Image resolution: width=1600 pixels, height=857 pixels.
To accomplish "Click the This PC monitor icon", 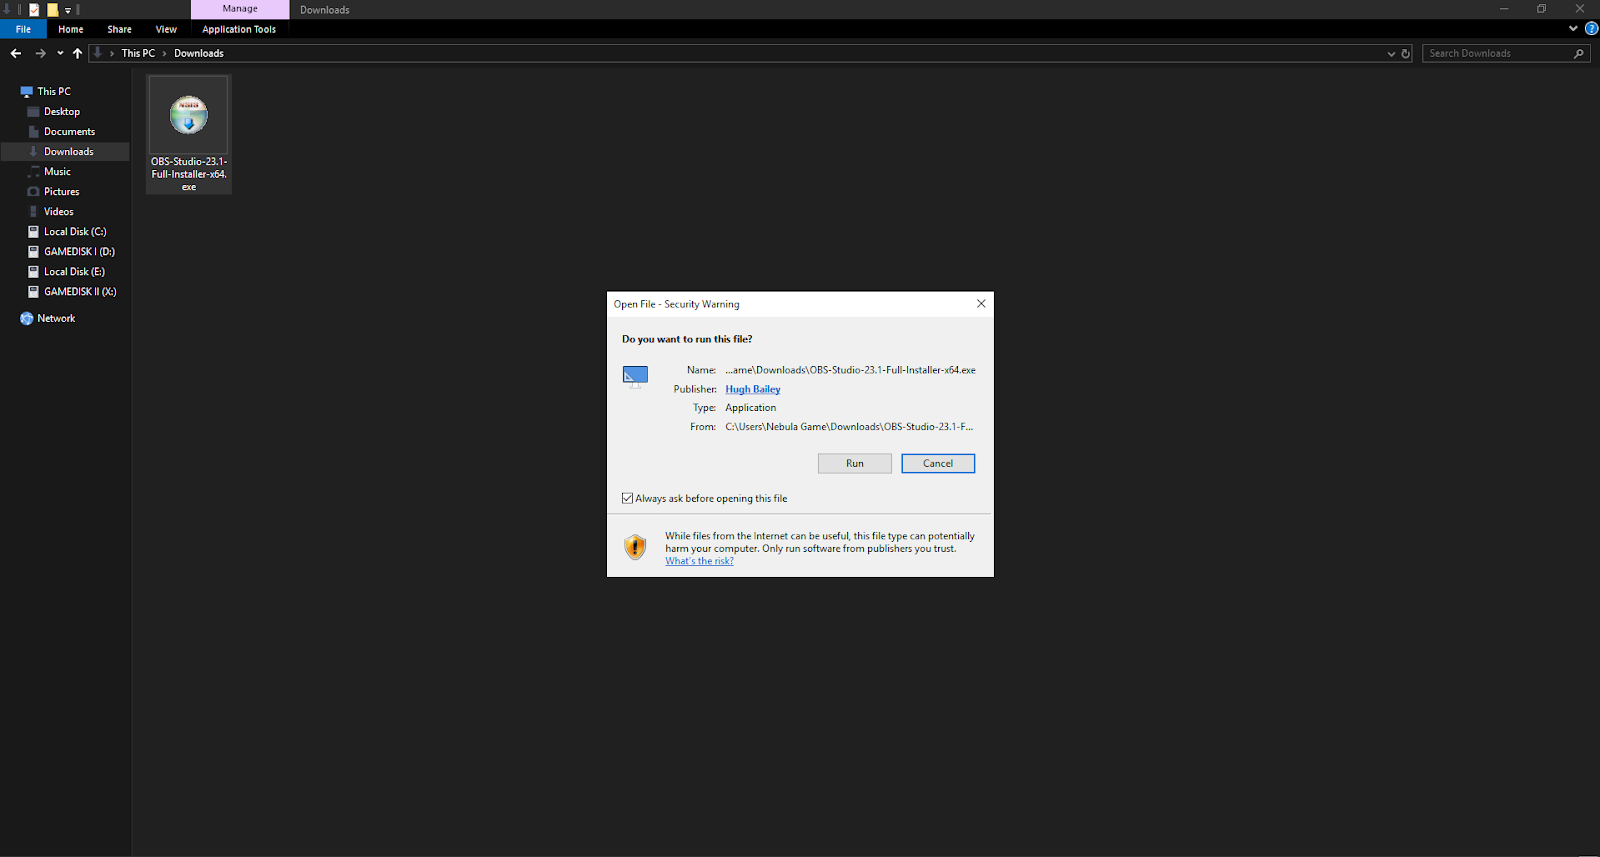I will tap(27, 91).
